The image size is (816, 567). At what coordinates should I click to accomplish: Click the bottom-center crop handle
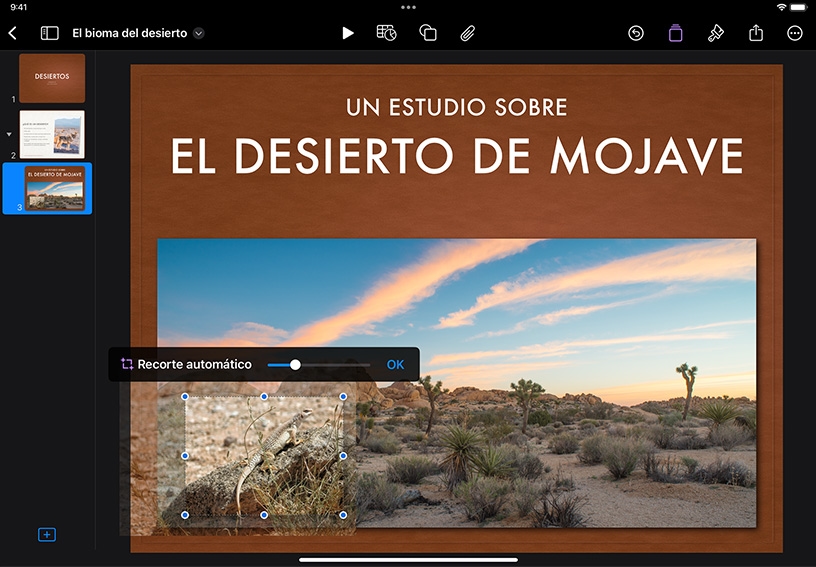coord(264,515)
